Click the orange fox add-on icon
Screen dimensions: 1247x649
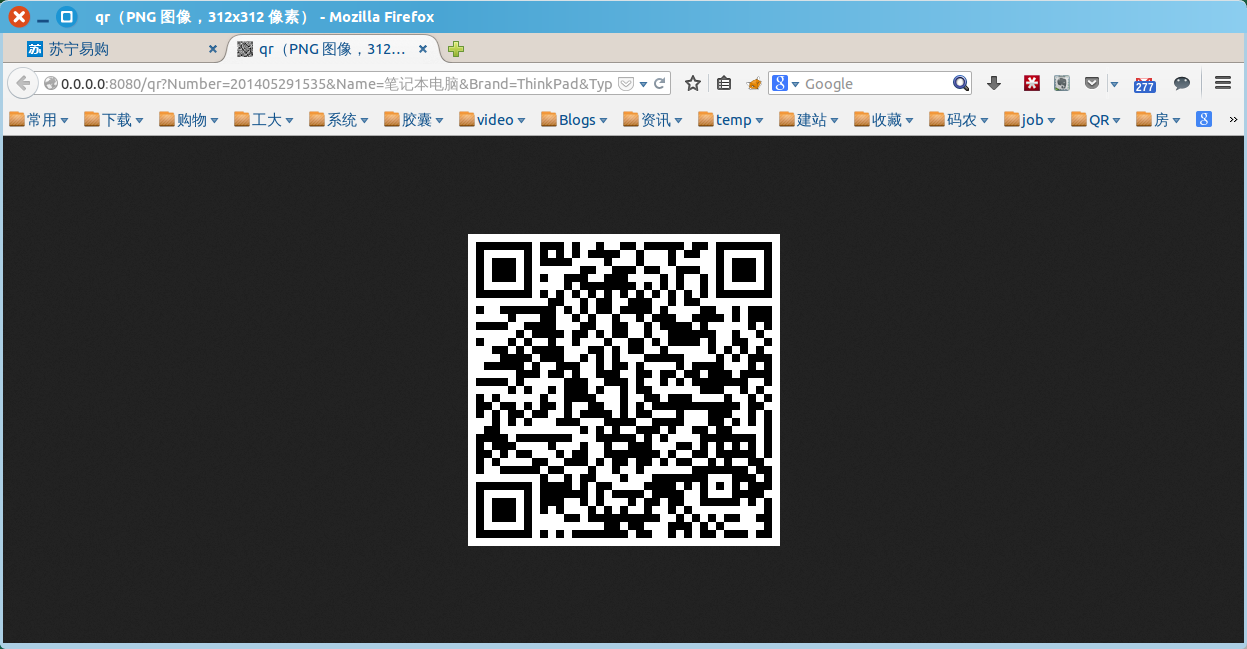(x=754, y=84)
